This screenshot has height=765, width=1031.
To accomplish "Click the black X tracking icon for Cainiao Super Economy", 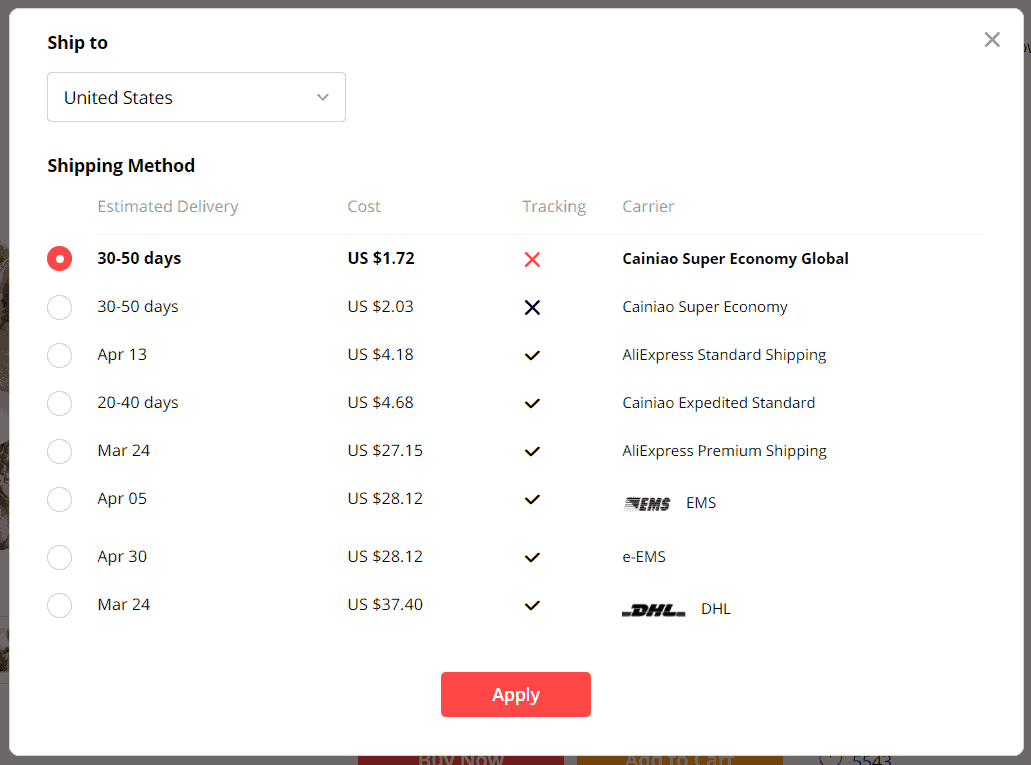I will [x=531, y=307].
